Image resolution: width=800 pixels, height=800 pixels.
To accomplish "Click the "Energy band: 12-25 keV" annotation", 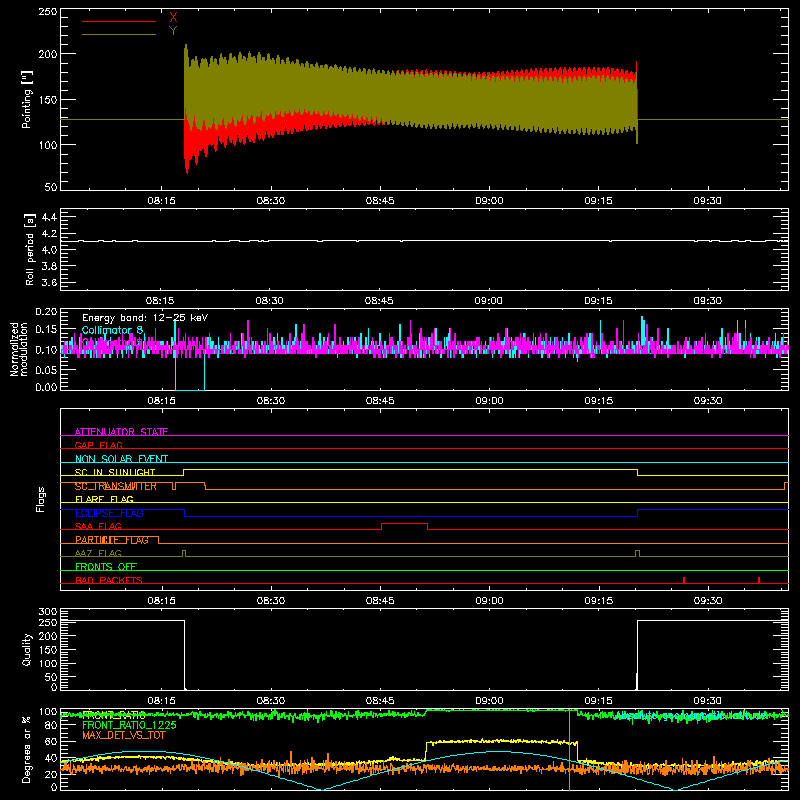I will point(145,318).
